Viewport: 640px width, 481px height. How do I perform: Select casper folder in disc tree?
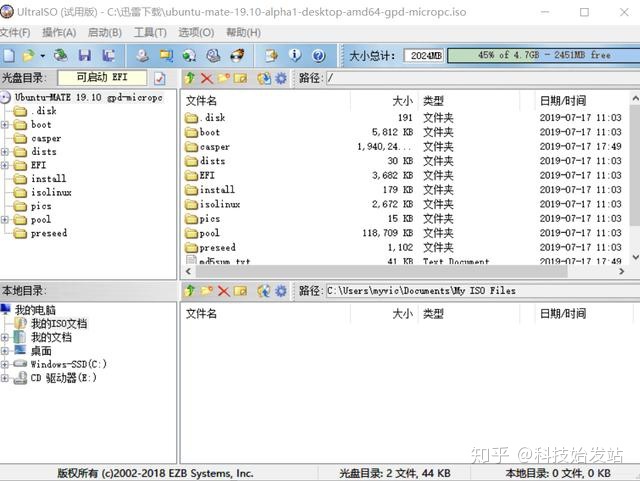click(46, 138)
